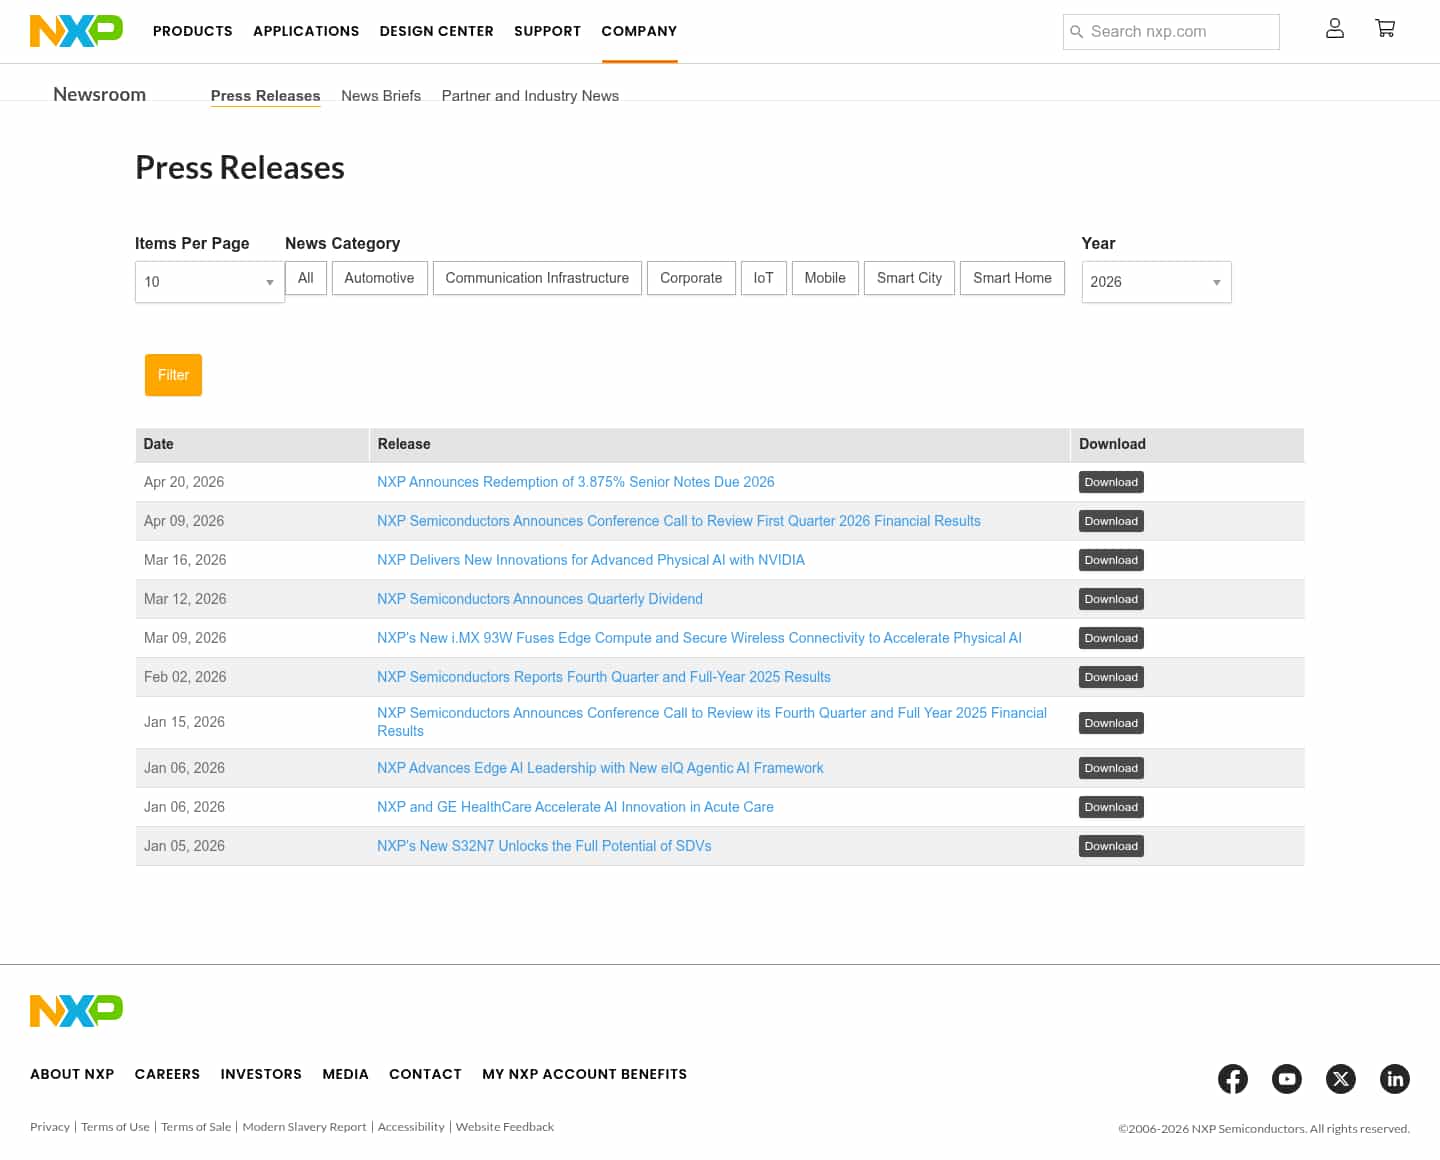The height and width of the screenshot is (1160, 1440).
Task: Toggle the Smart City category filter
Action: (909, 278)
